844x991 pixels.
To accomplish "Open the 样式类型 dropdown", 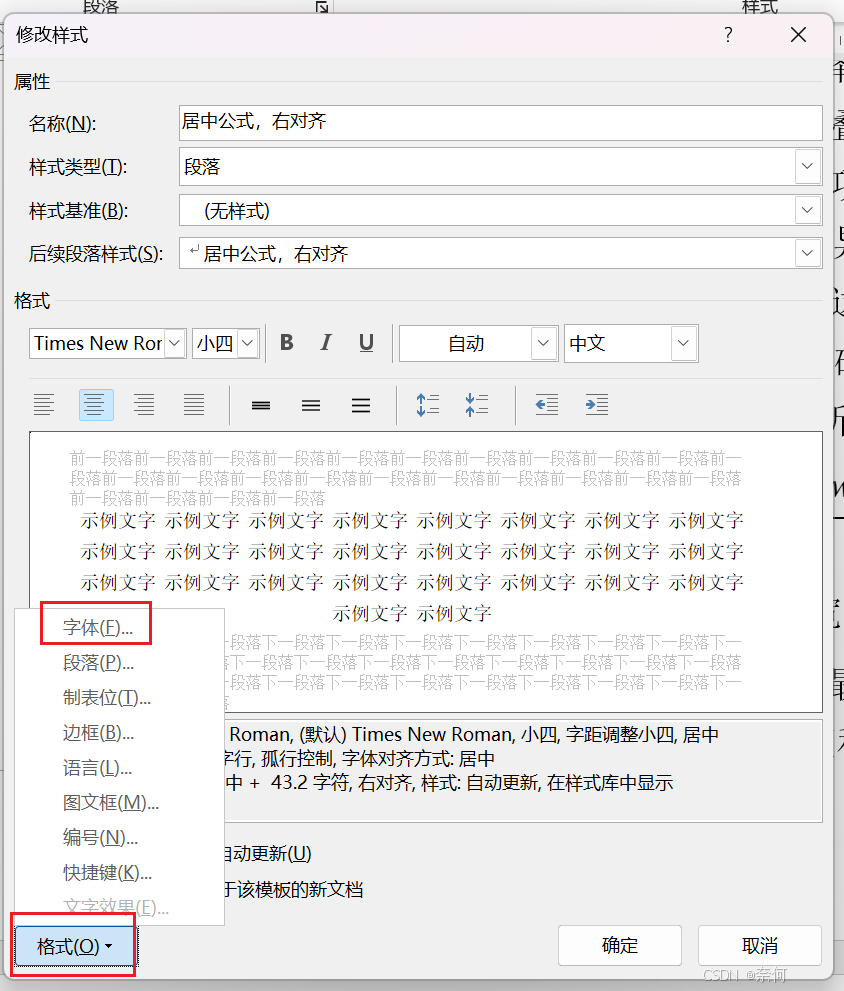I will (807, 166).
